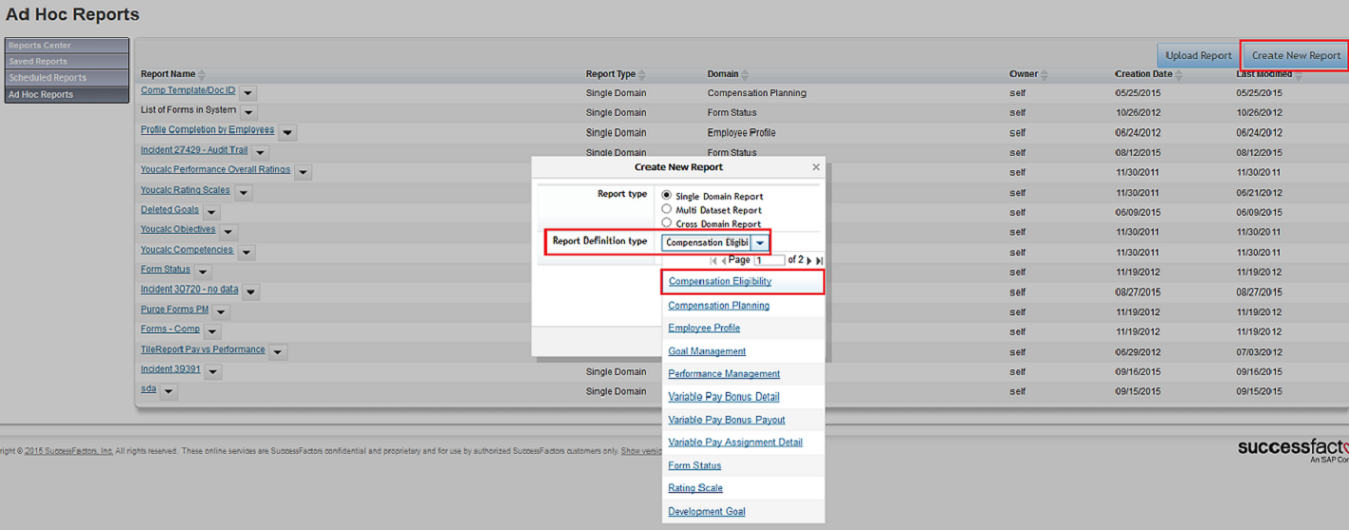Select Cross Domain Report radio button

coord(667,223)
